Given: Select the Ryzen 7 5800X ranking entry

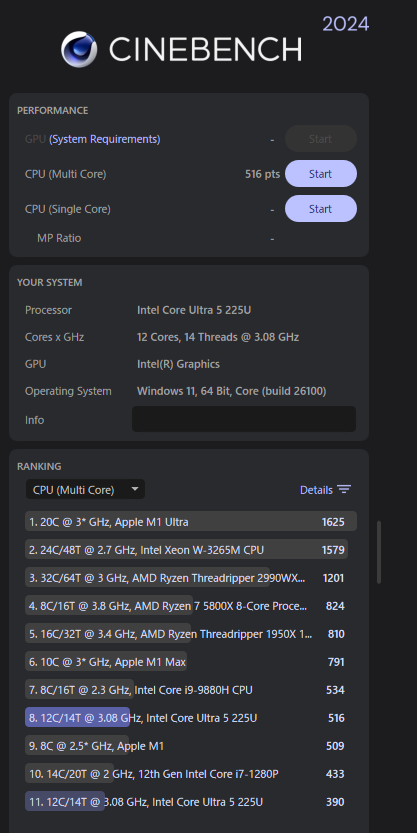Looking at the screenshot, I should tap(191, 606).
